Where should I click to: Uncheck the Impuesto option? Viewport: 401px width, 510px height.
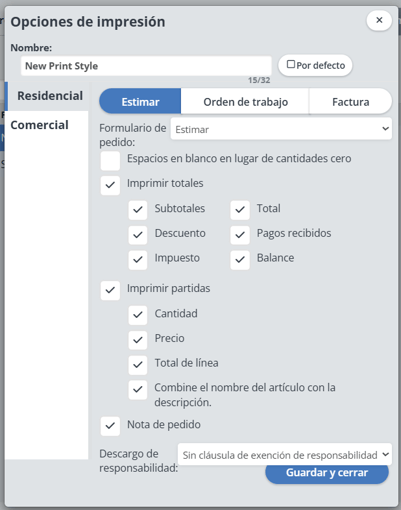(x=138, y=260)
